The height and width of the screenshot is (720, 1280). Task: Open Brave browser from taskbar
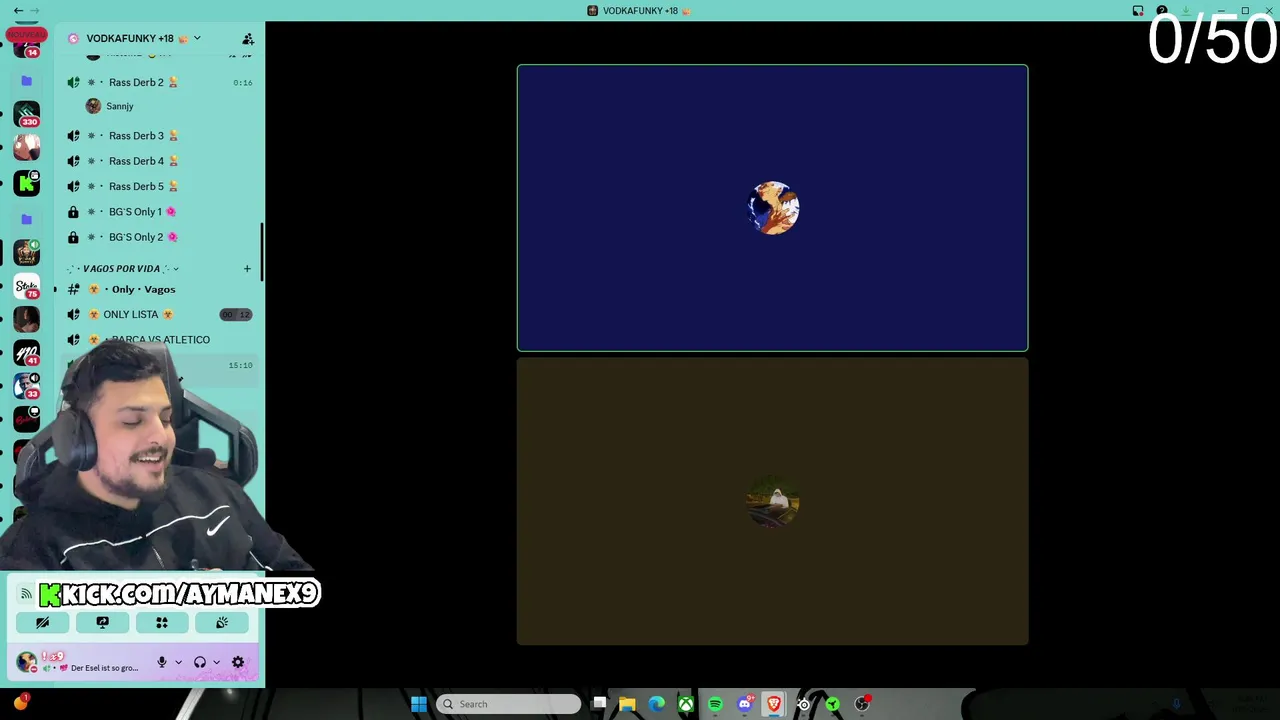click(774, 704)
